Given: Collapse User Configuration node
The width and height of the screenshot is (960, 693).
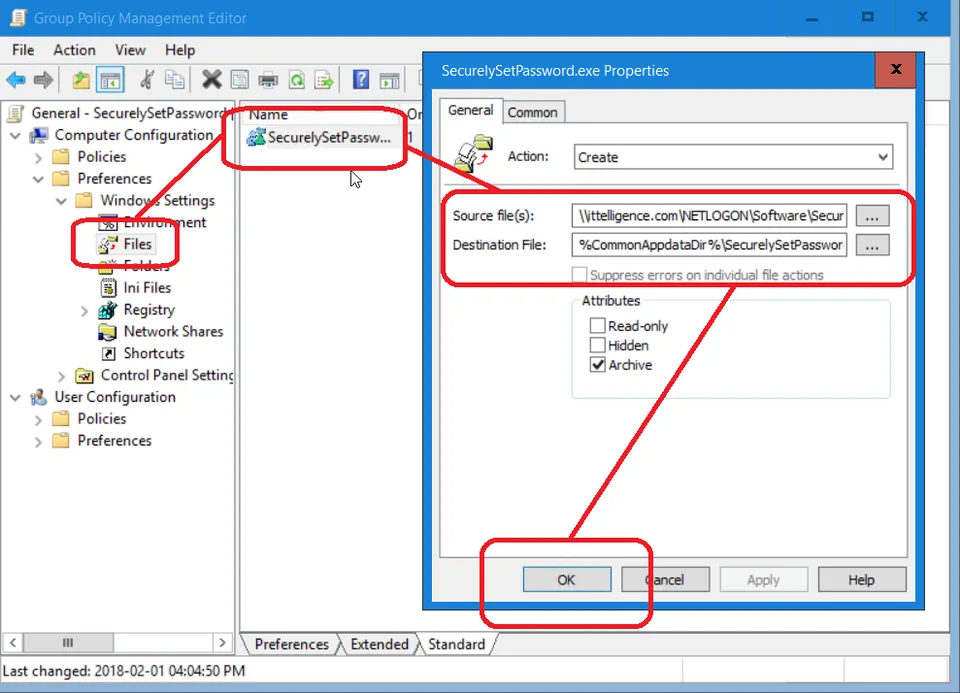Looking at the screenshot, I should [x=15, y=397].
